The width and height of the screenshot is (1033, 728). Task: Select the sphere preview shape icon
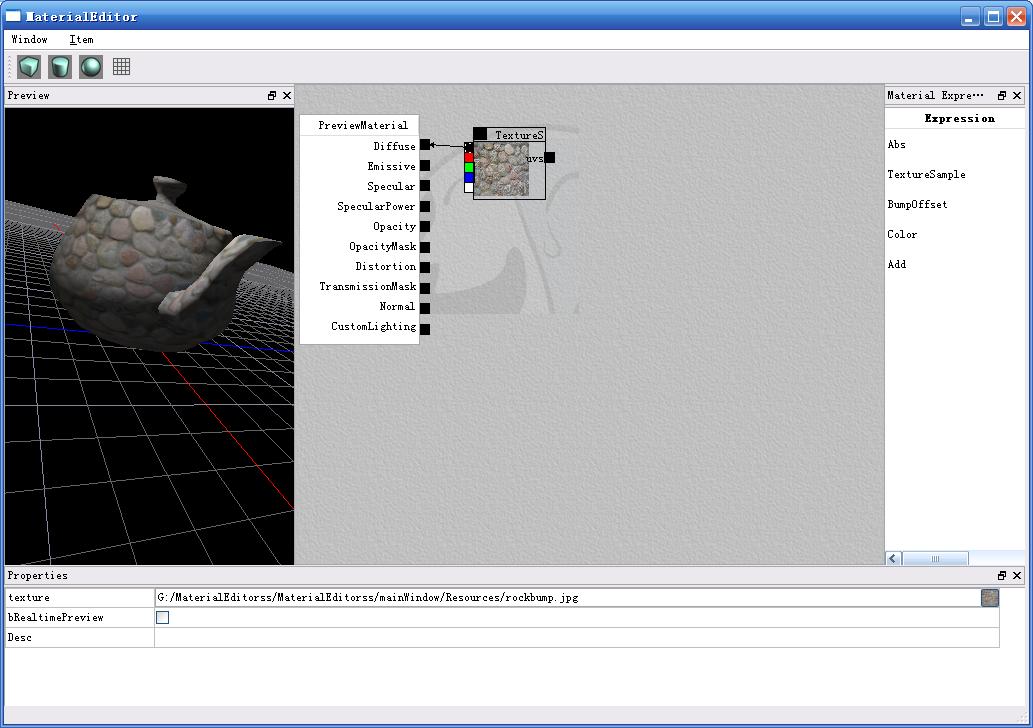click(x=91, y=67)
